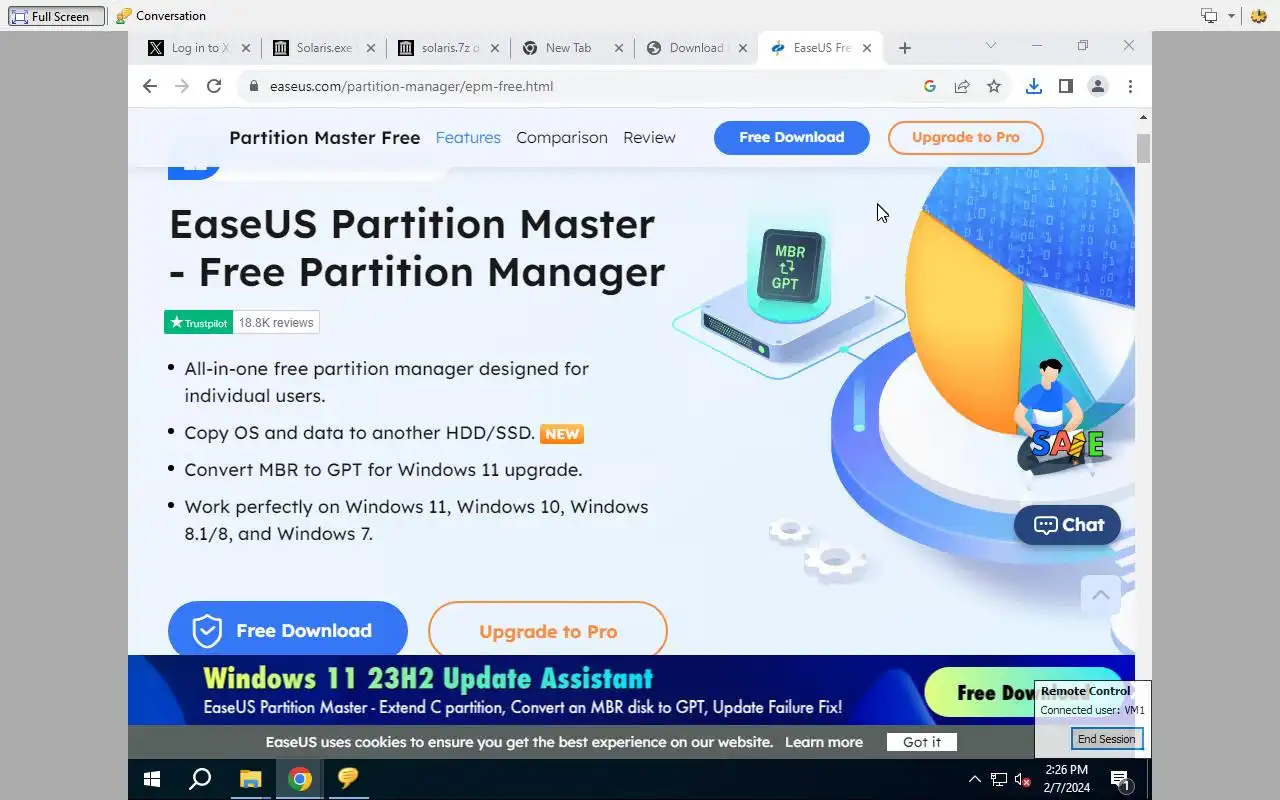Open the notification center icon
1280x800 pixels.
pyautogui.click(x=1120, y=780)
